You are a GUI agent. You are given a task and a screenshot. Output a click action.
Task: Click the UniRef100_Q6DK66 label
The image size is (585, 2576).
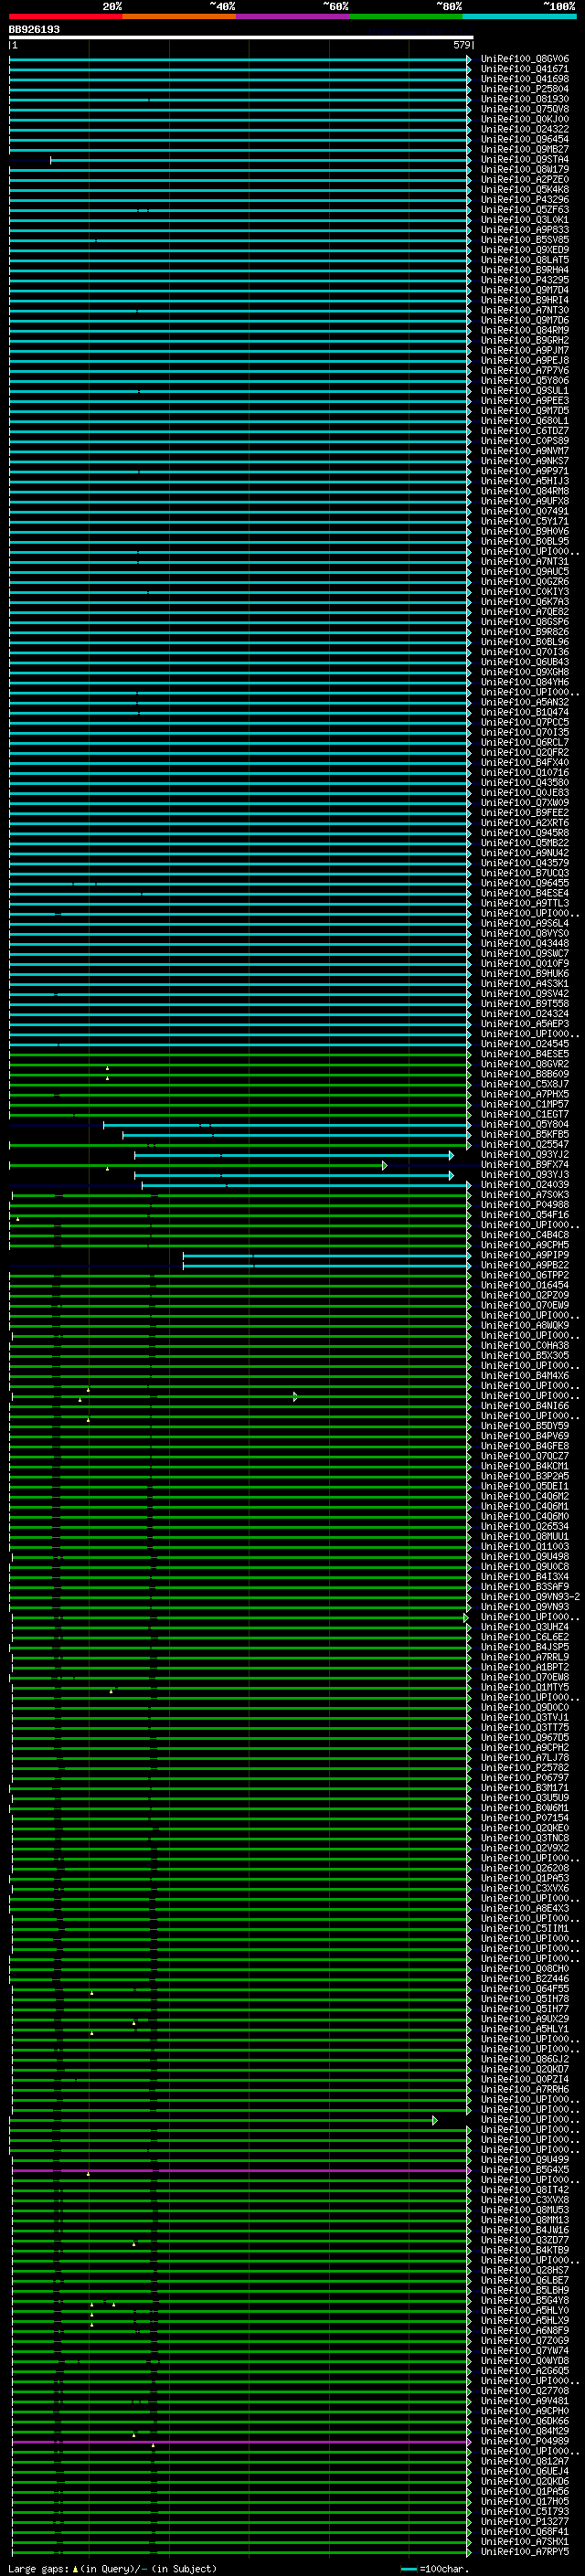[x=525, y=2421]
